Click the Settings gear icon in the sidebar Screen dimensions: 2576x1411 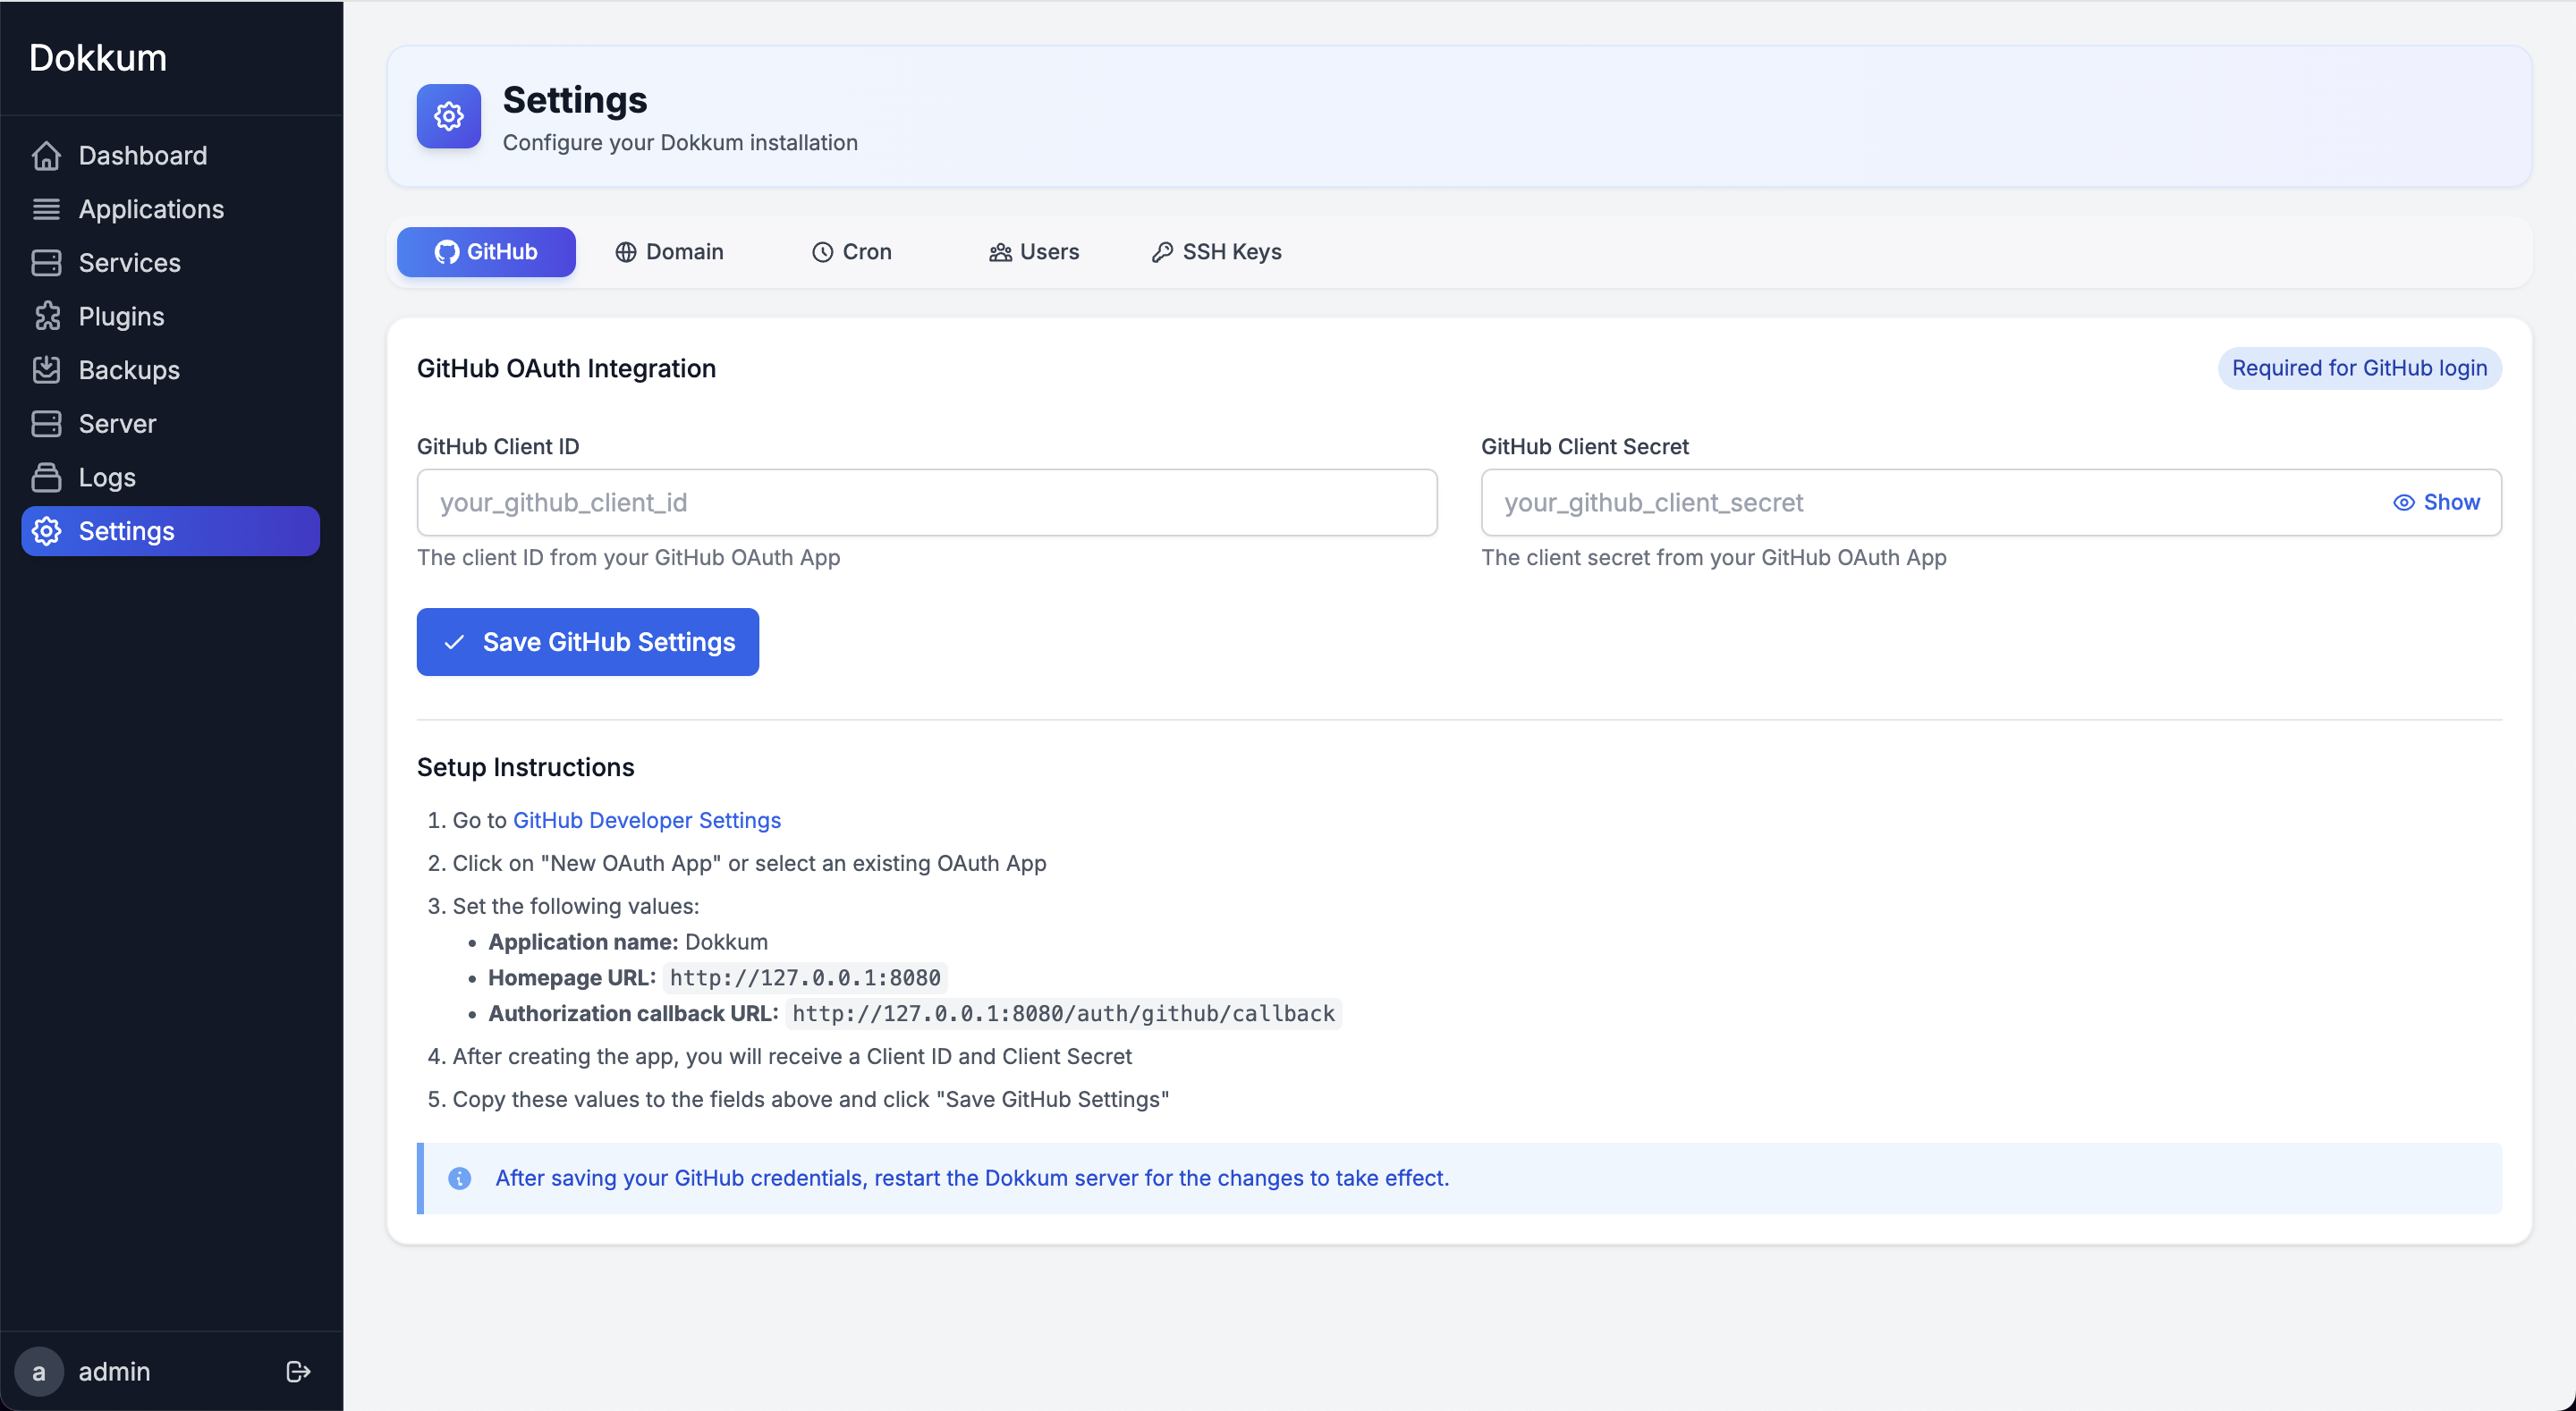pos(47,531)
